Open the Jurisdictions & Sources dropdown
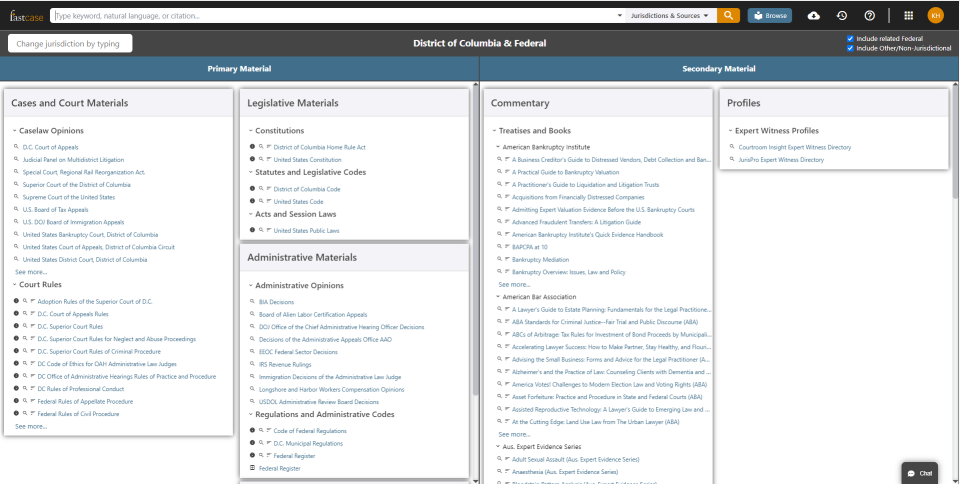This screenshot has height=484, width=960. [672, 15]
